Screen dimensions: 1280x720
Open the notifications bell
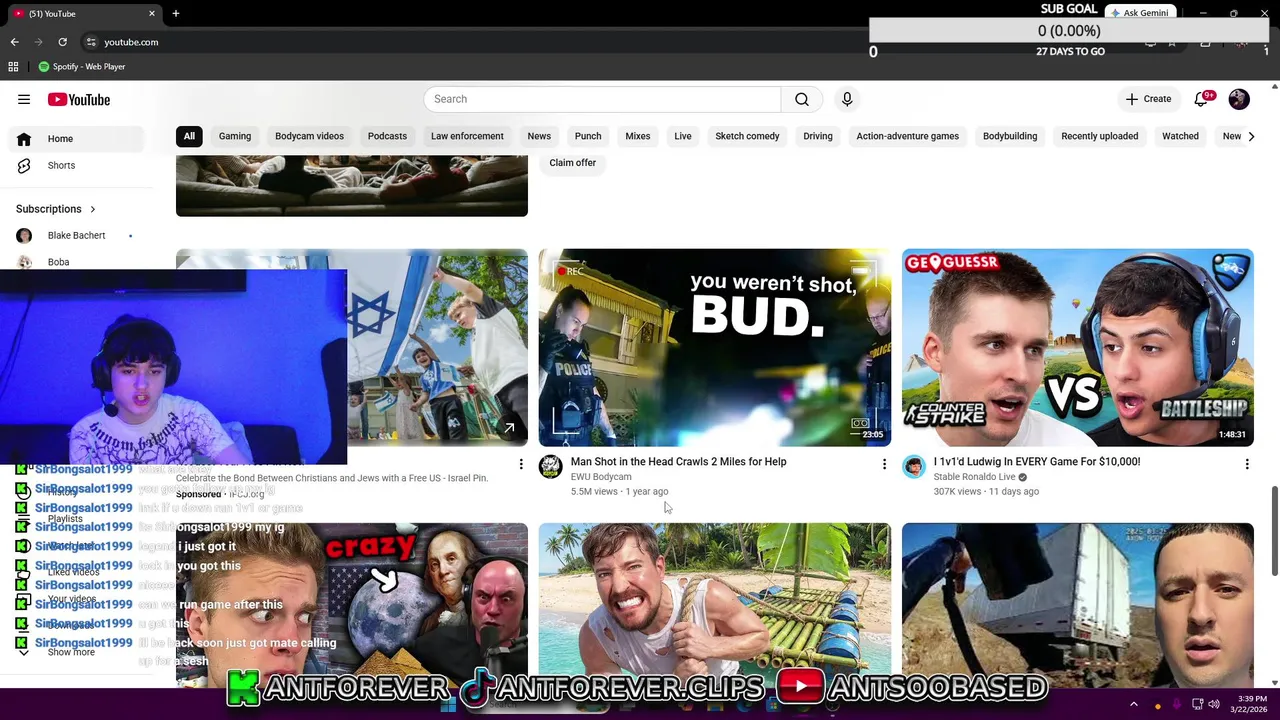pyautogui.click(x=1201, y=99)
